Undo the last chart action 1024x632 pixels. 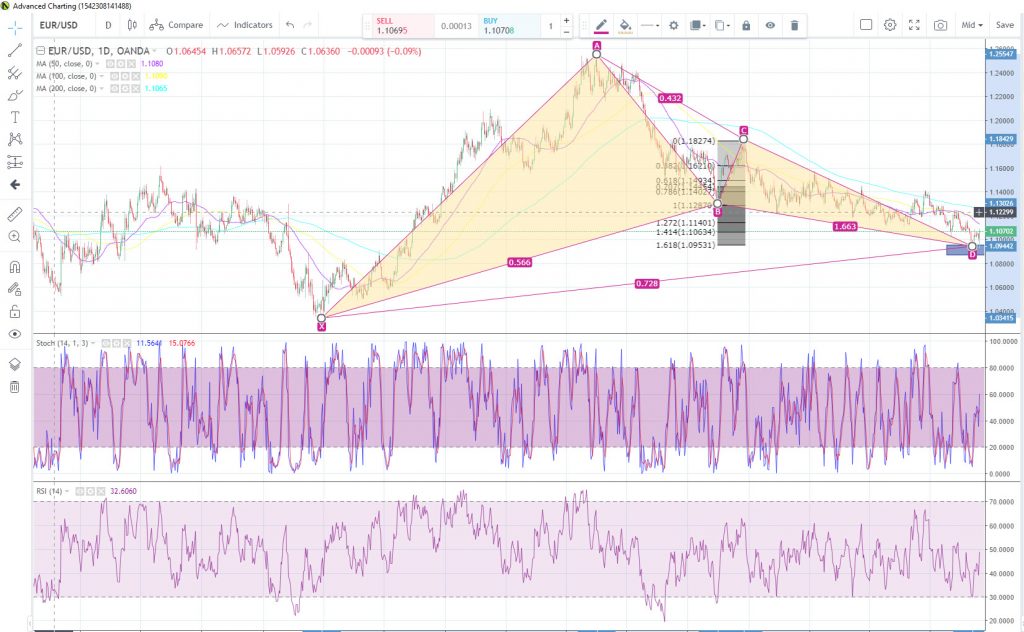point(290,25)
